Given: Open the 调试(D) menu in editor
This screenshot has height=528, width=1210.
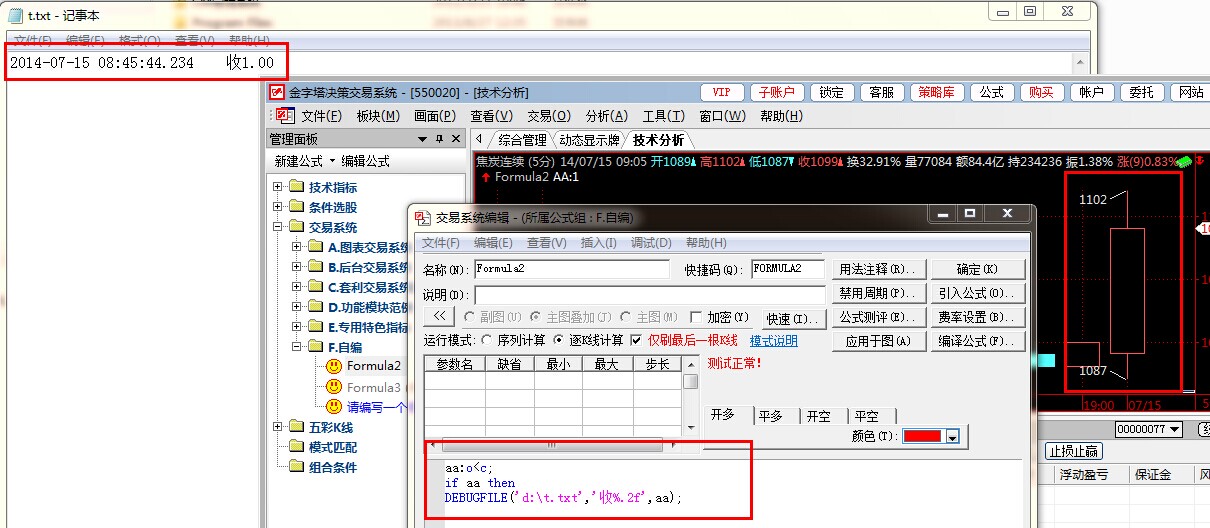Looking at the screenshot, I should point(652,242).
